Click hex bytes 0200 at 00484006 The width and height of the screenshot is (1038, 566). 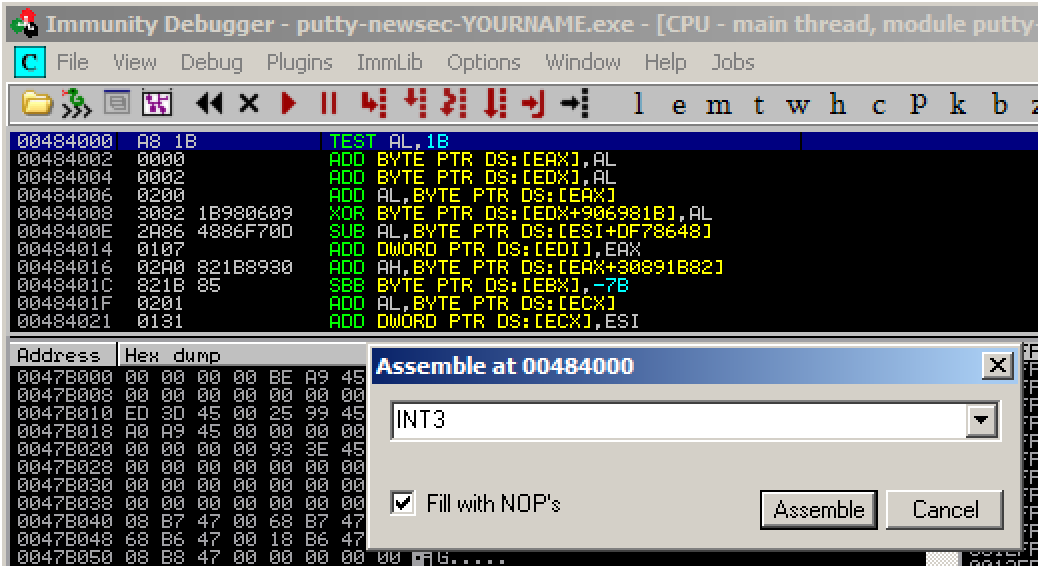pyautogui.click(x=161, y=195)
